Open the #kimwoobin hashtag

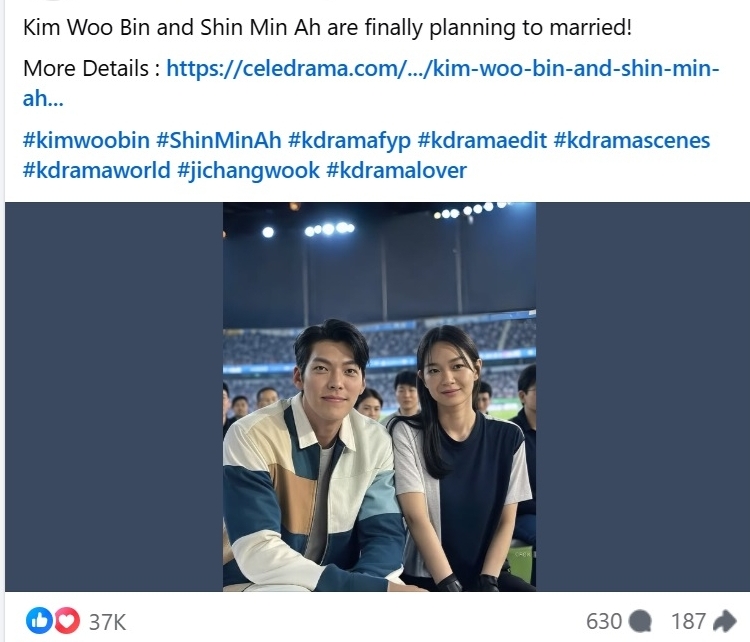point(86,140)
